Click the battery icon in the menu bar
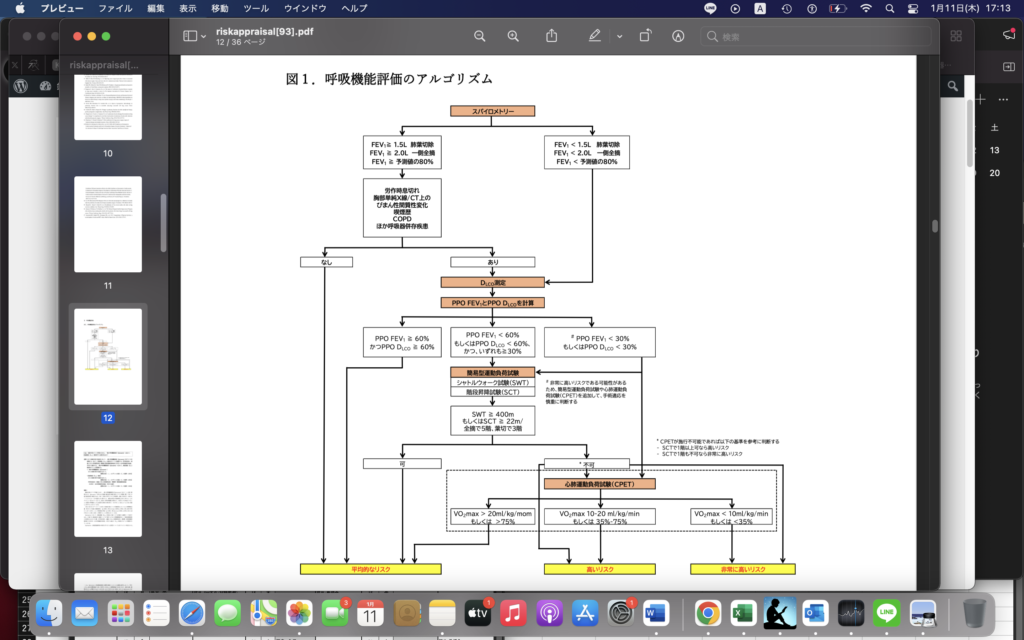The width and height of the screenshot is (1024, 640). [836, 8]
